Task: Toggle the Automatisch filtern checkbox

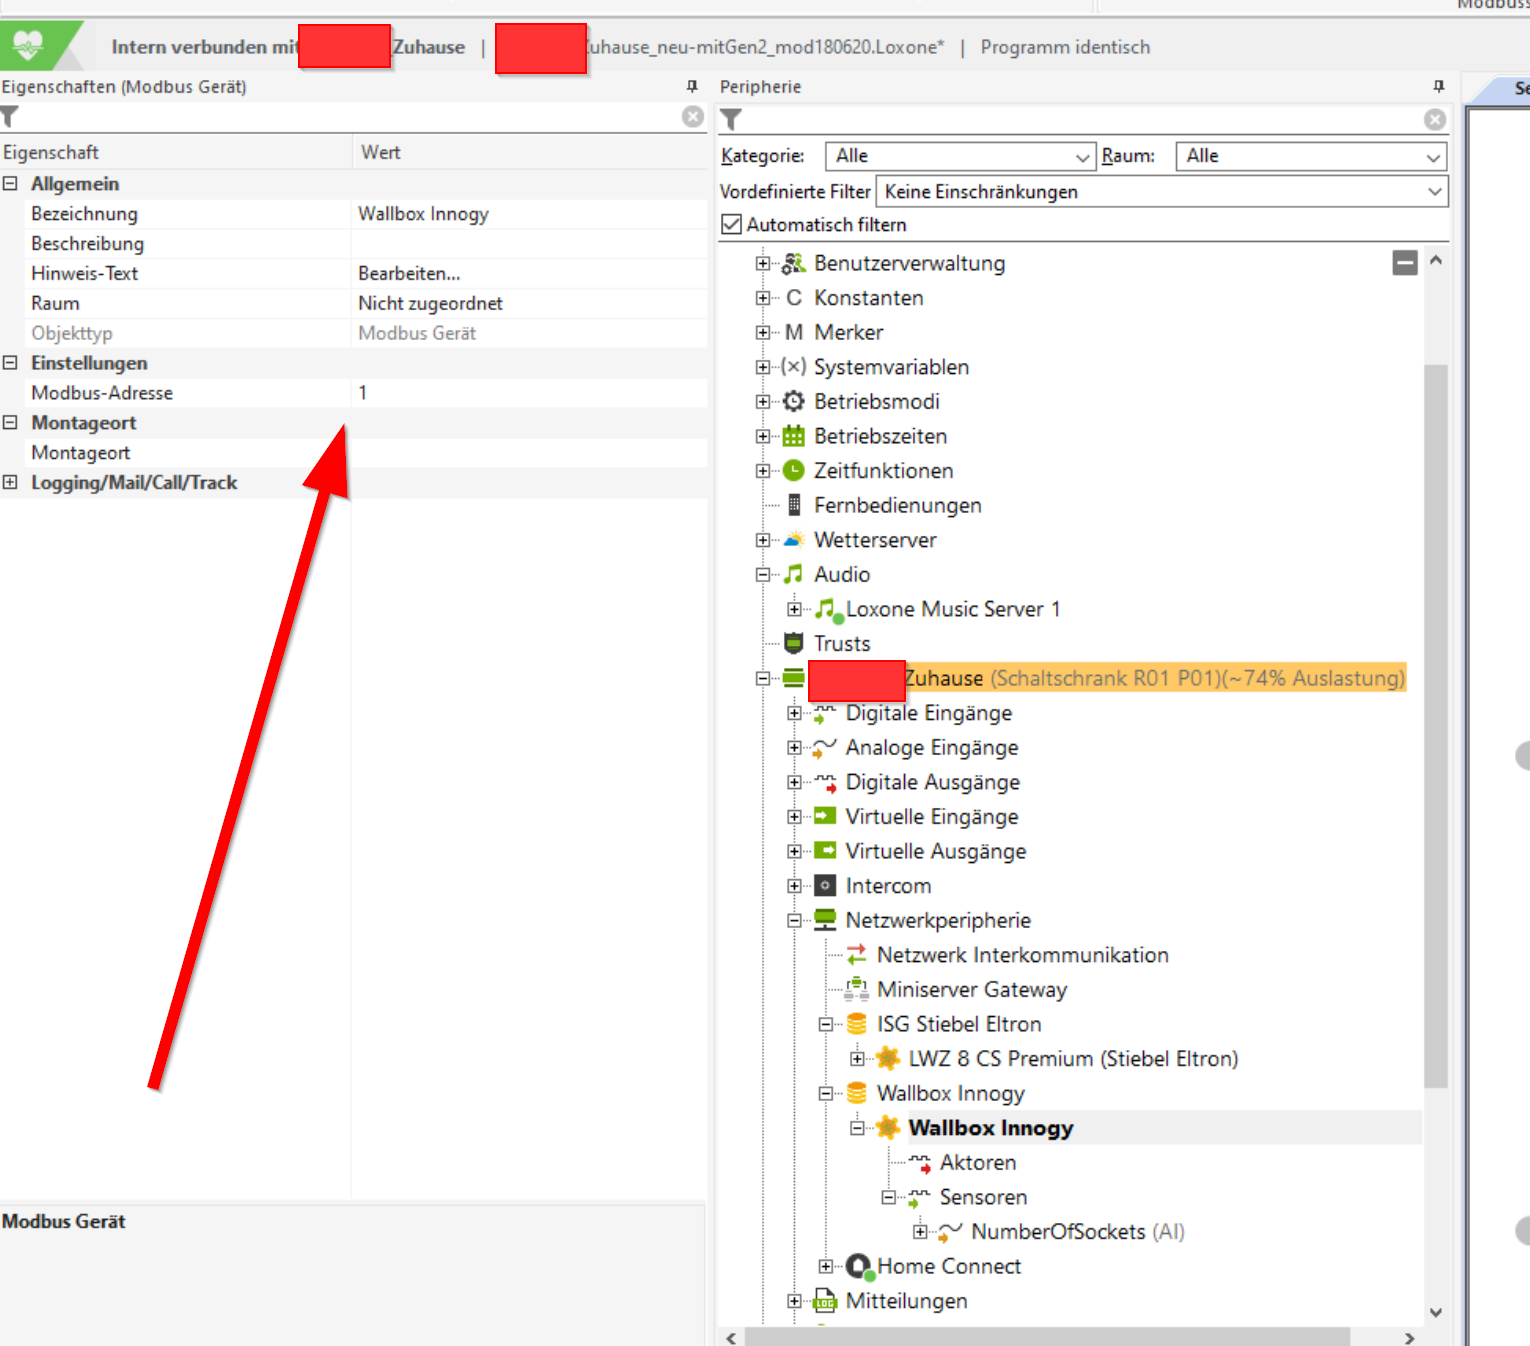Action: 732,225
